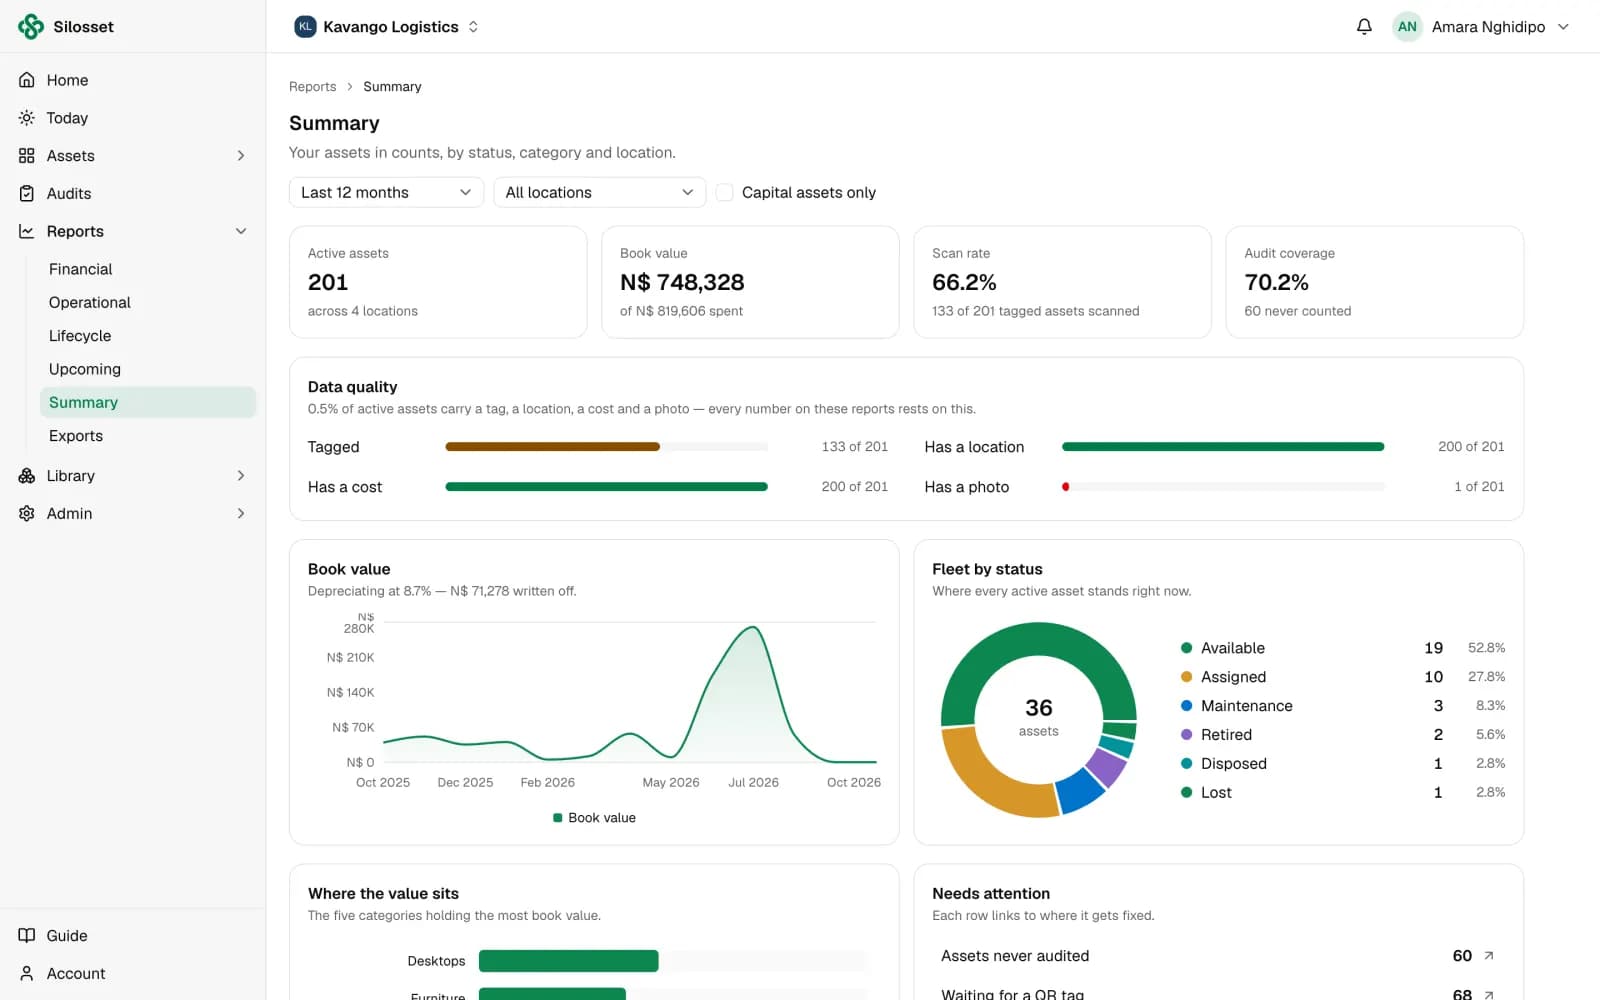Viewport: 1600px width, 1000px height.
Task: Open the Upcoming report
Action: [148, 369]
